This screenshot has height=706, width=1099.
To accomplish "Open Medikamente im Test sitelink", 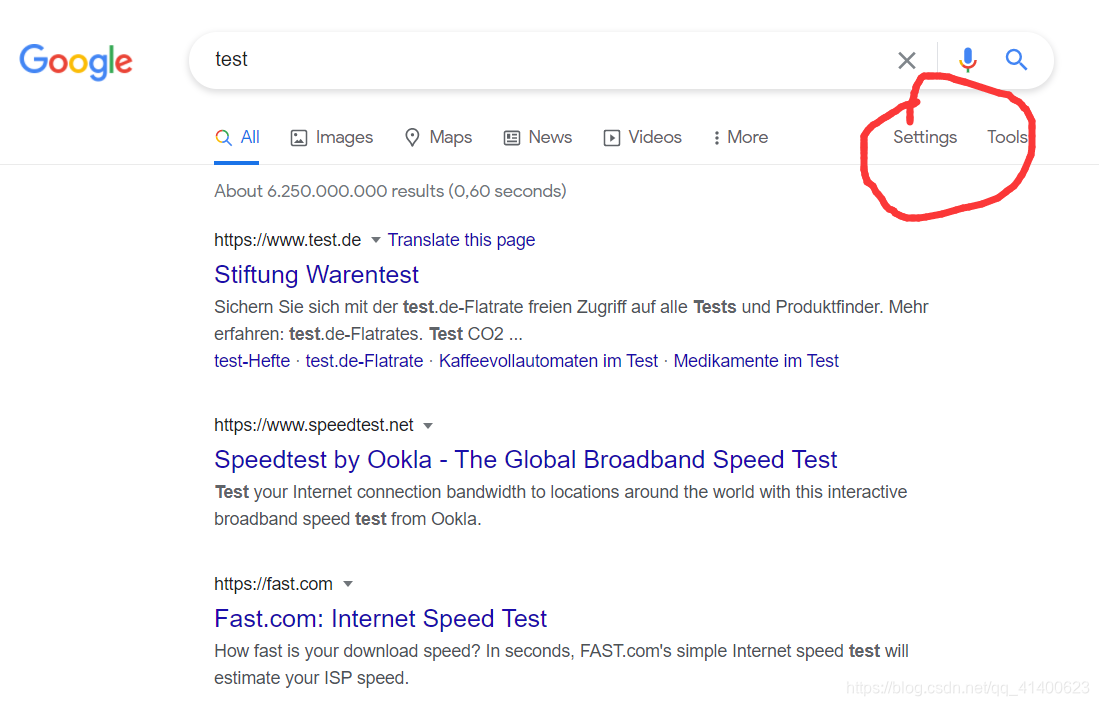I will click(x=756, y=361).
